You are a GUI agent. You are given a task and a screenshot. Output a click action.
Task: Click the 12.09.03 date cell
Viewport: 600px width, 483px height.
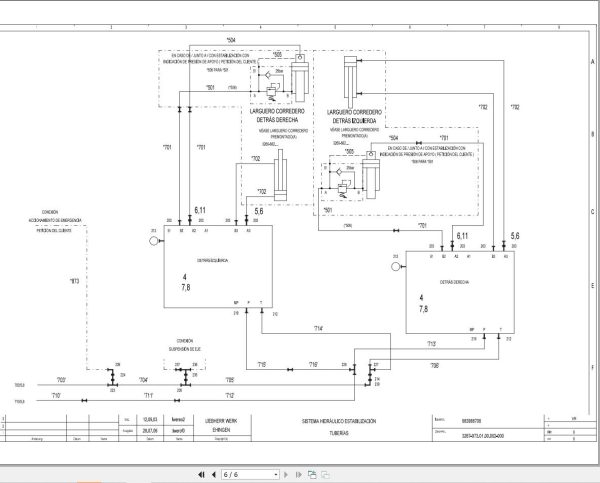[x=150, y=419]
